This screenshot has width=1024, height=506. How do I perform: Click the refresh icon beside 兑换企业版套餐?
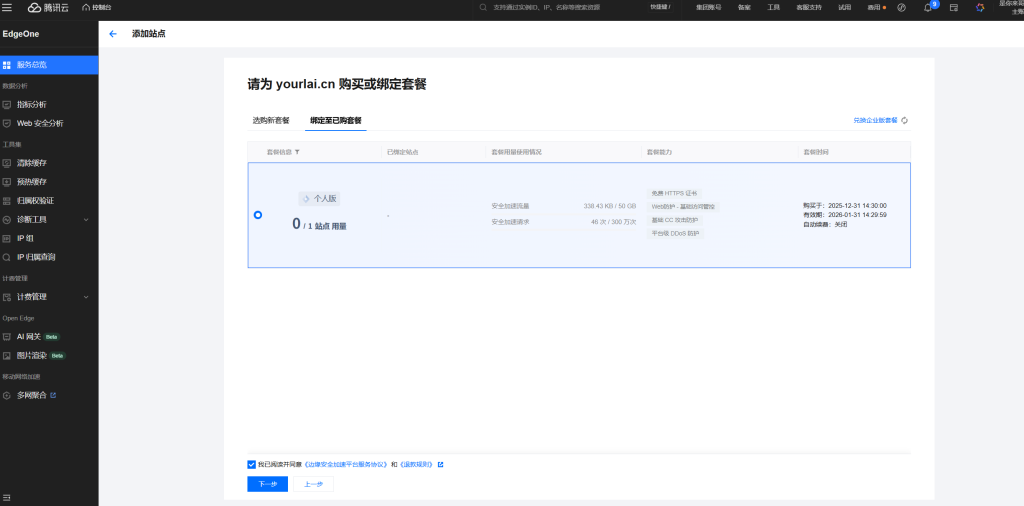coord(905,120)
